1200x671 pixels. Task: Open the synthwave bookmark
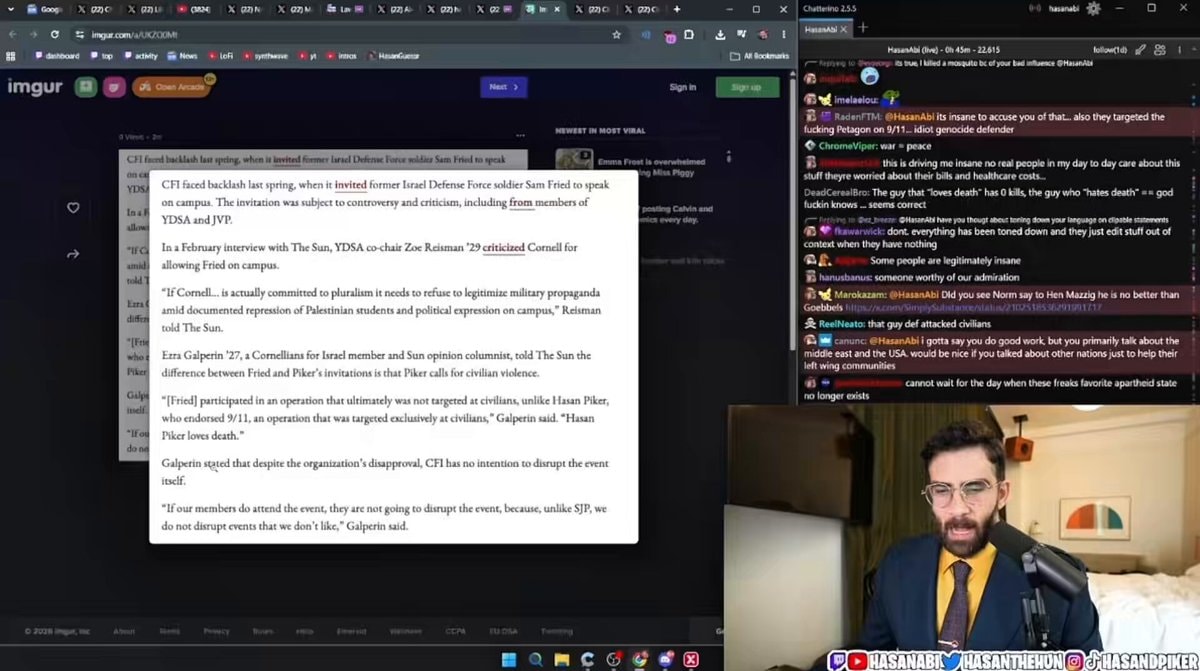tap(265, 56)
